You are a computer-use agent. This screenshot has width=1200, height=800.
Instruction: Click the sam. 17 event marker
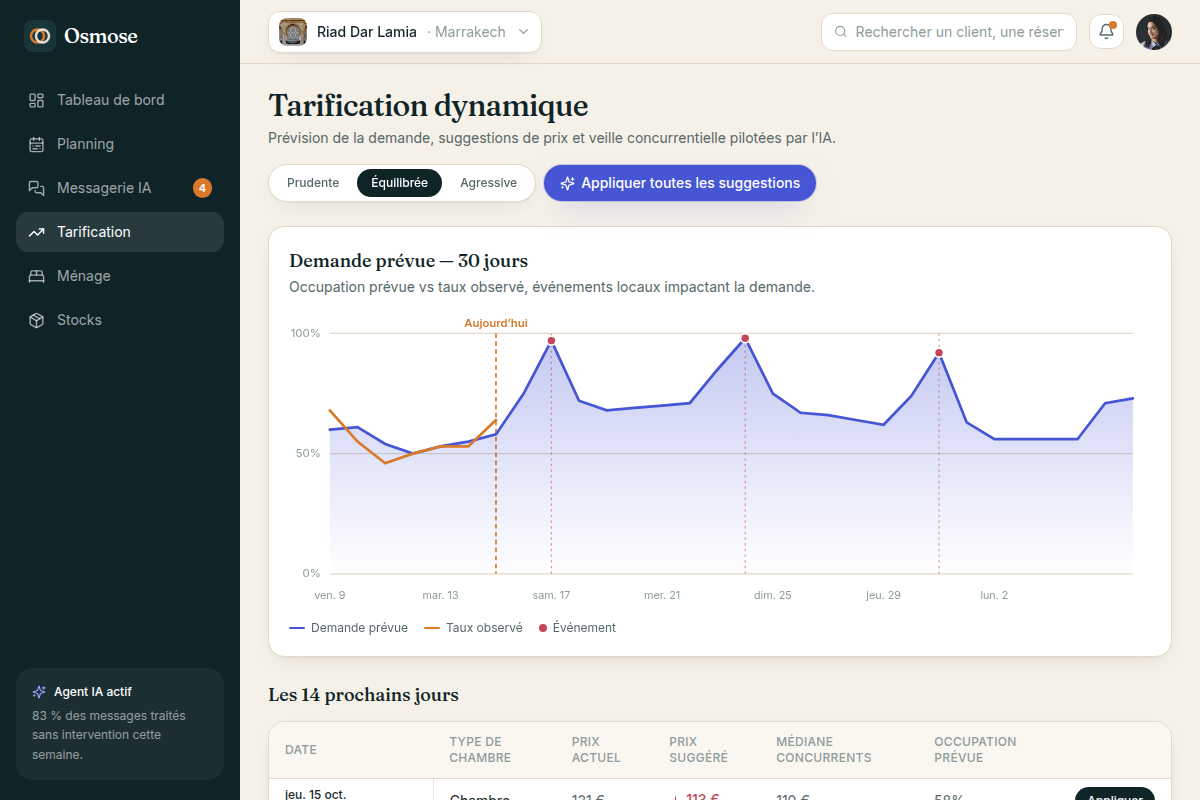pyautogui.click(x=551, y=341)
